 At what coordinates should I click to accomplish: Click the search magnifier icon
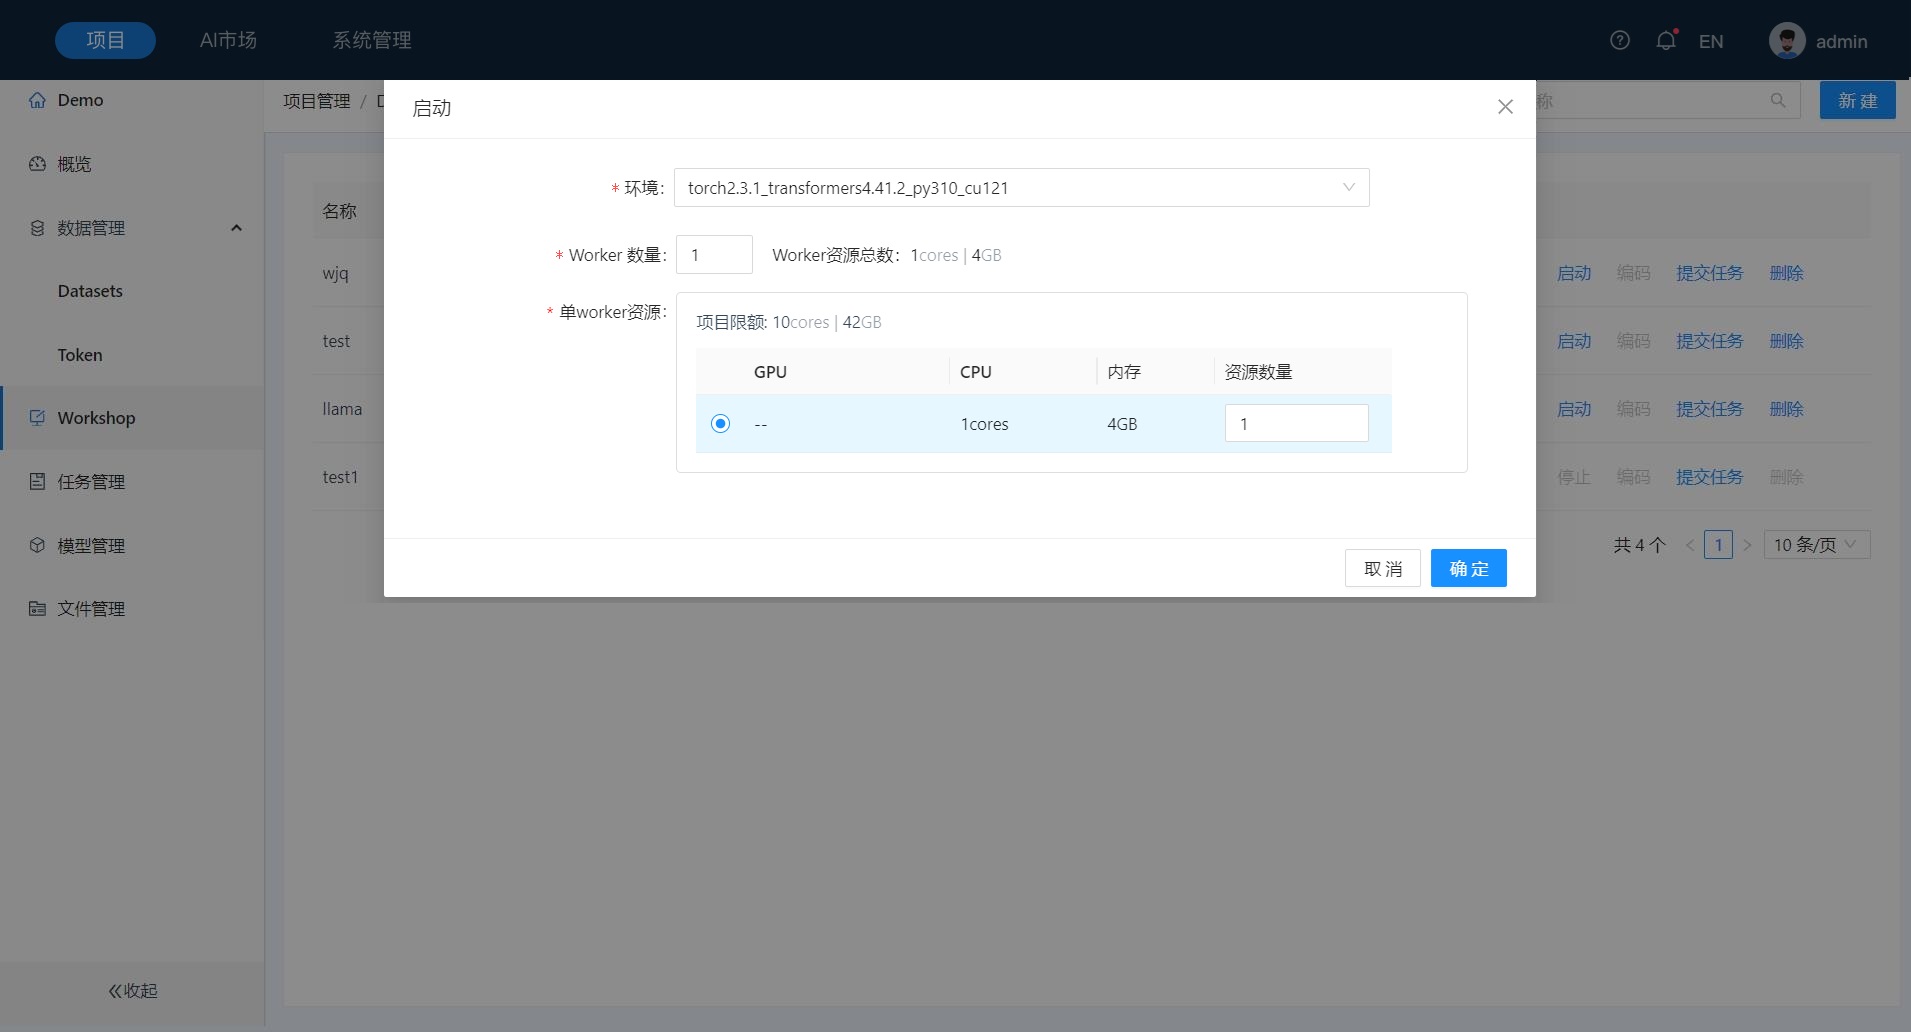click(x=1778, y=101)
